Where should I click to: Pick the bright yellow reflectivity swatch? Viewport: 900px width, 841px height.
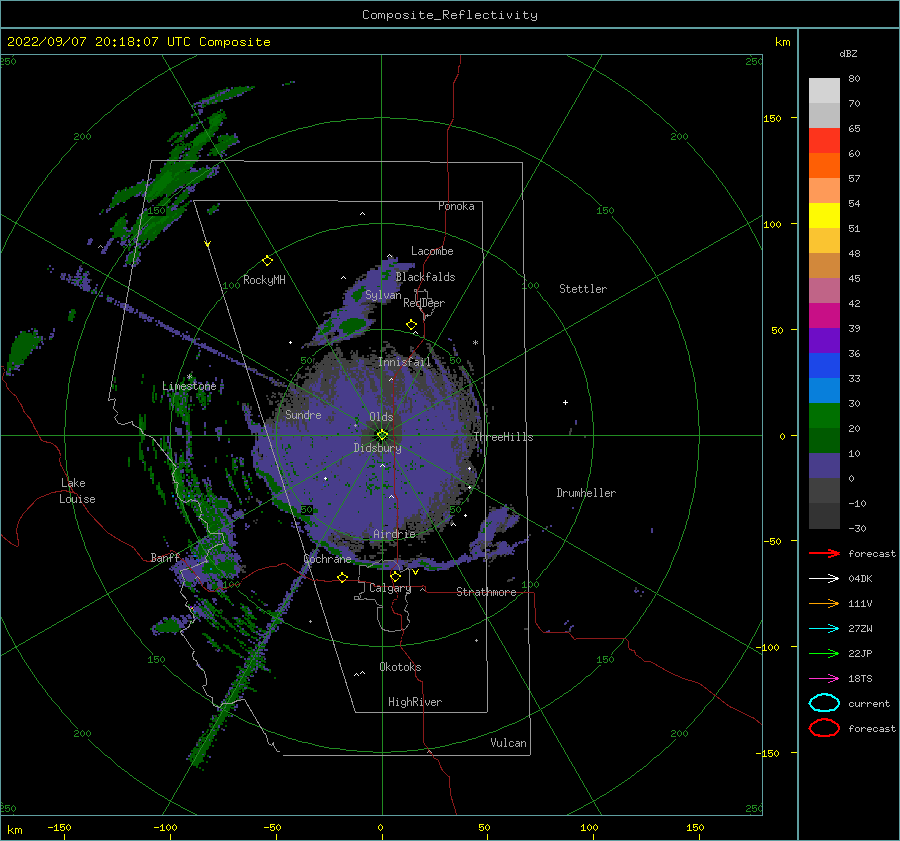(824, 216)
